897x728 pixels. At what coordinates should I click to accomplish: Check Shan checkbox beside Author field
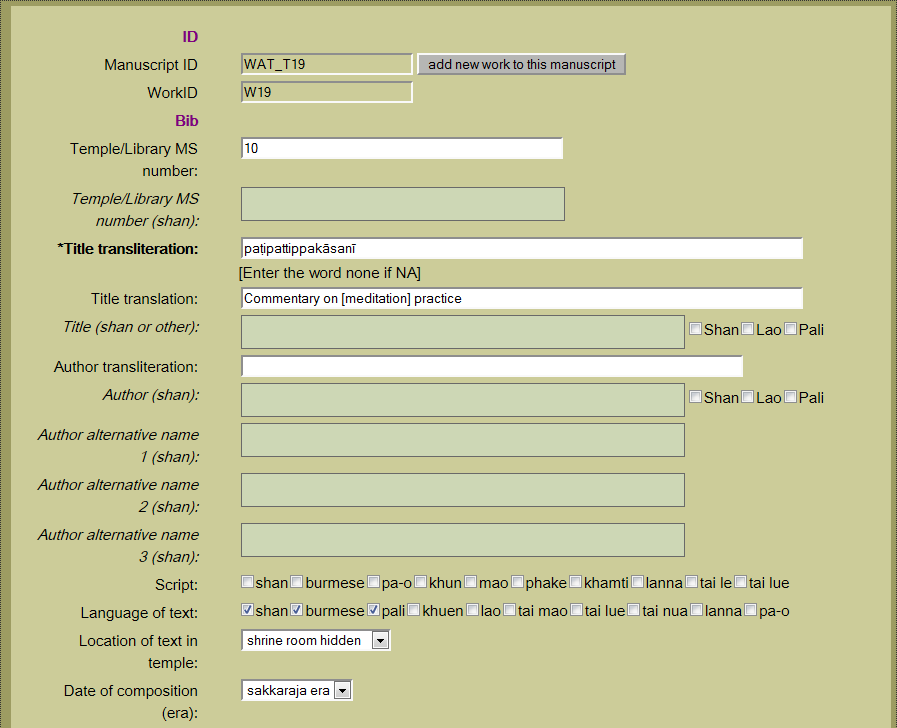(696, 397)
